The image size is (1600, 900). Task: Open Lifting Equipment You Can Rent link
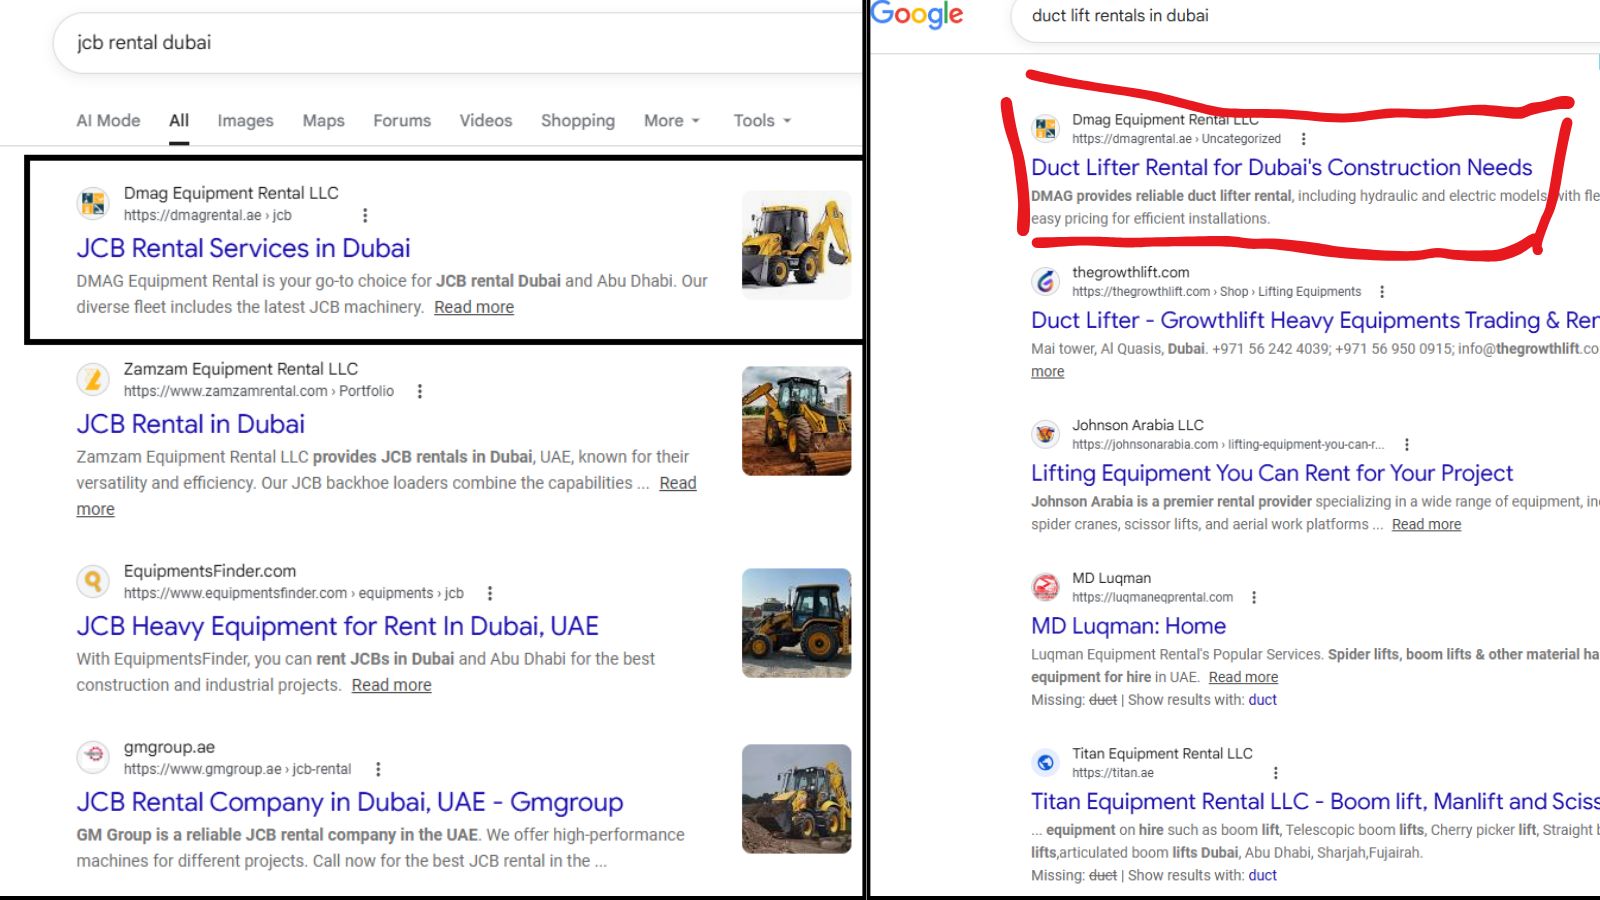pos(1272,473)
